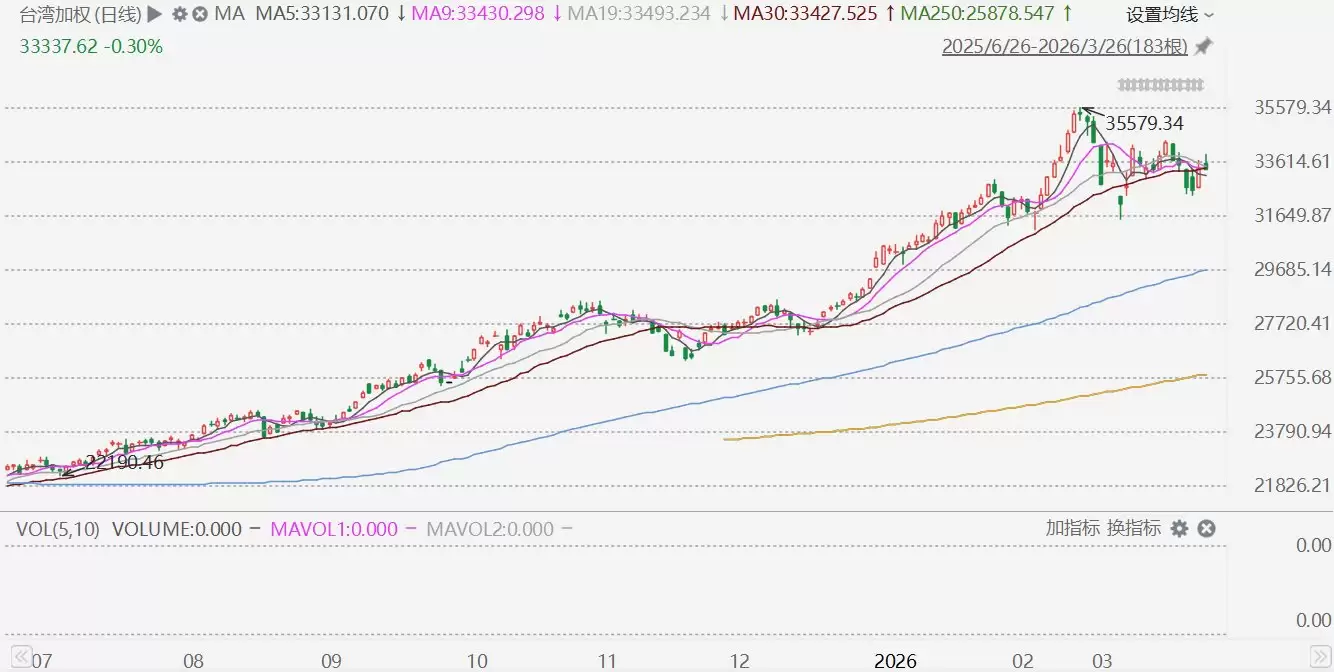Image resolution: width=1334 pixels, height=672 pixels.
Task: Open the 台湾加权(日线) period selector
Action: pos(74,14)
